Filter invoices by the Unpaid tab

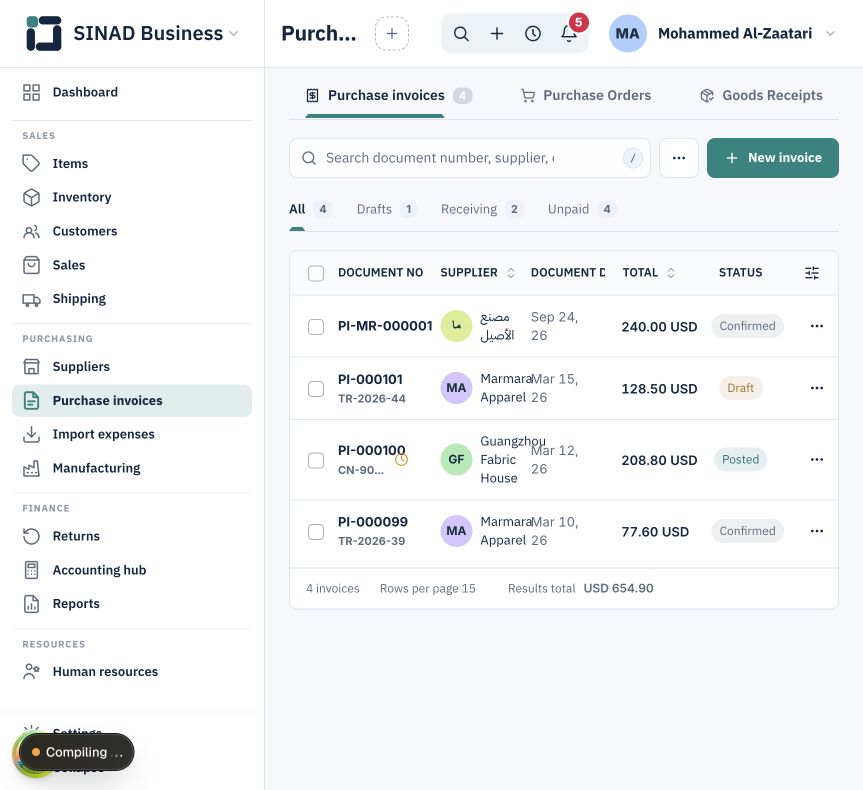click(582, 209)
